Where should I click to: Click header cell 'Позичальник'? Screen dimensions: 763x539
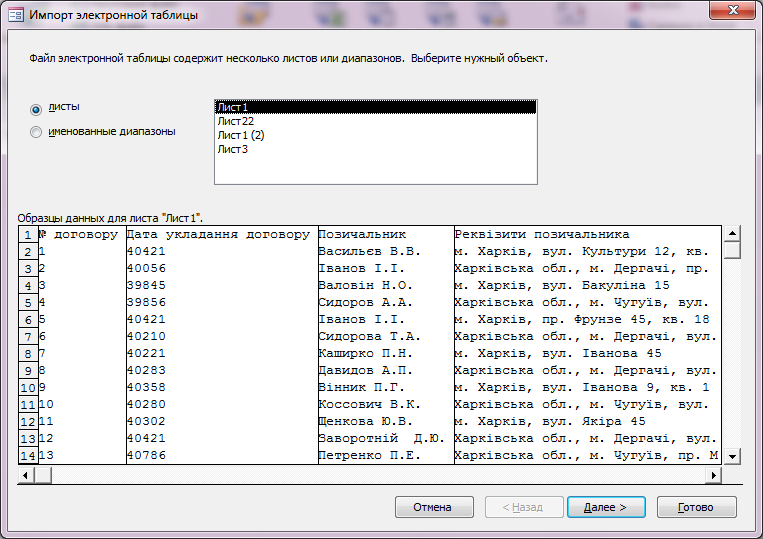click(x=386, y=234)
